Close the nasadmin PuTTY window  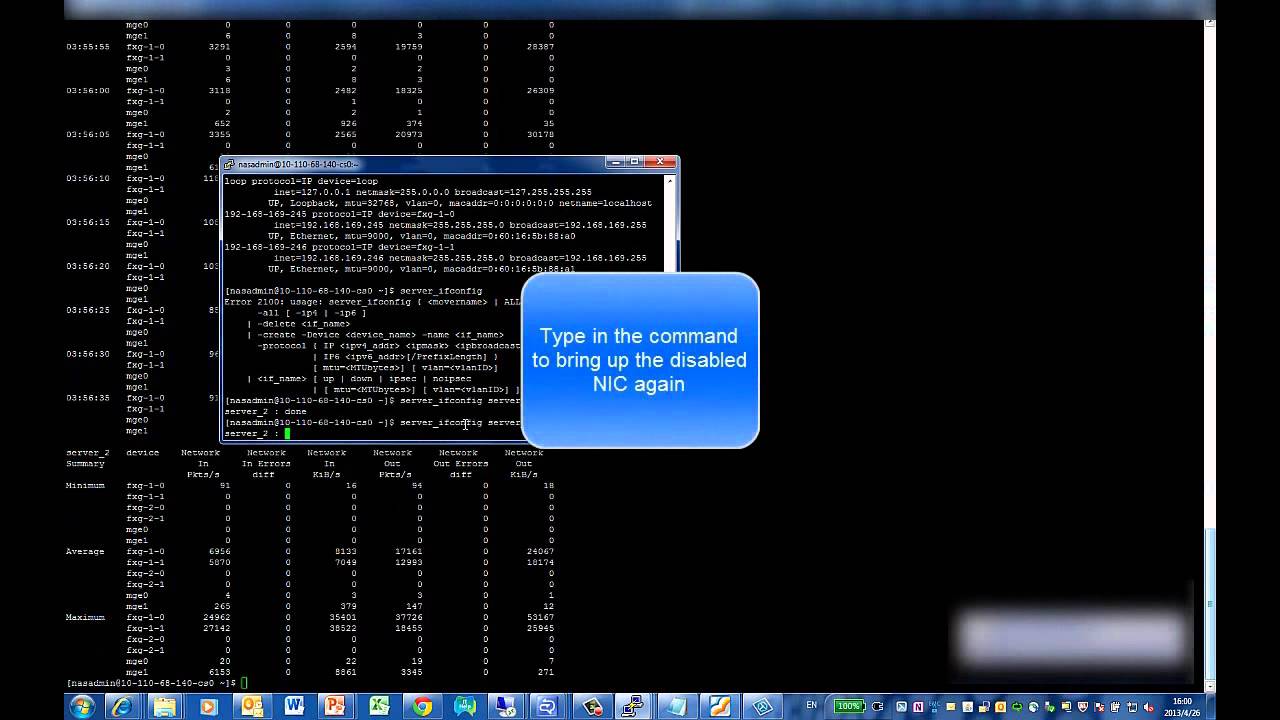pos(660,162)
